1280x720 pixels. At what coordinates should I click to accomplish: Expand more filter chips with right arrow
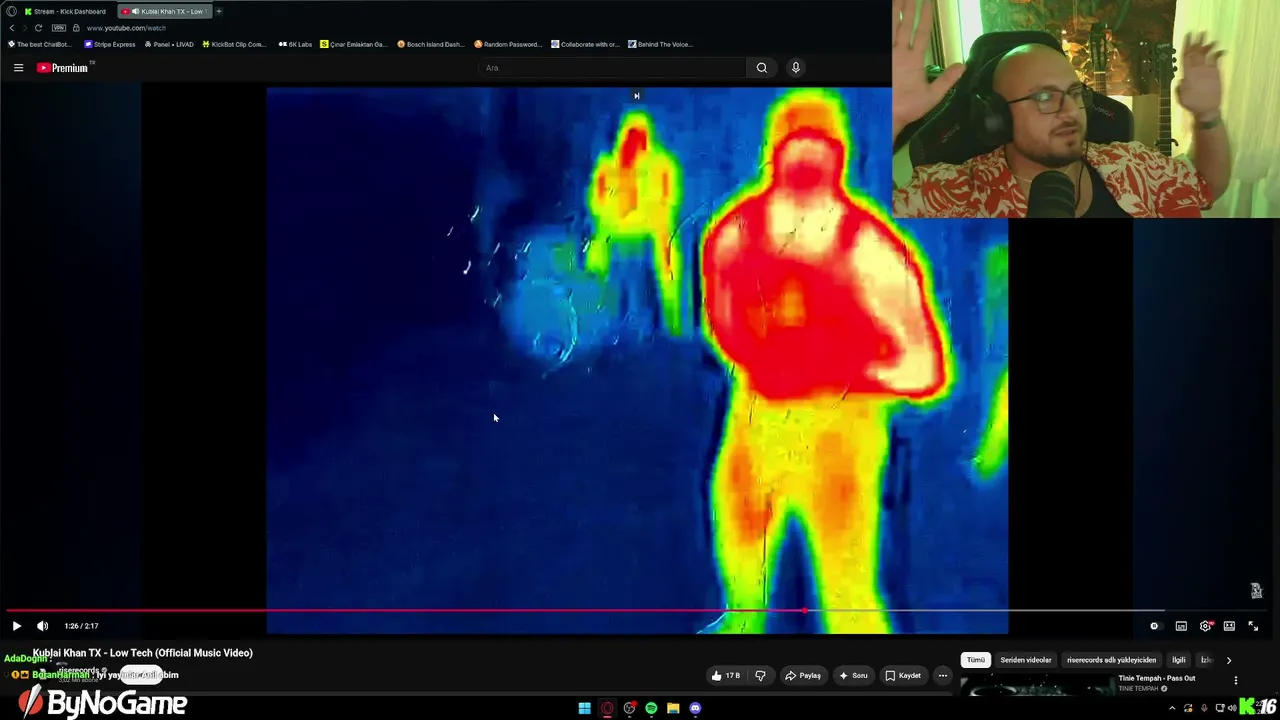(x=1229, y=660)
